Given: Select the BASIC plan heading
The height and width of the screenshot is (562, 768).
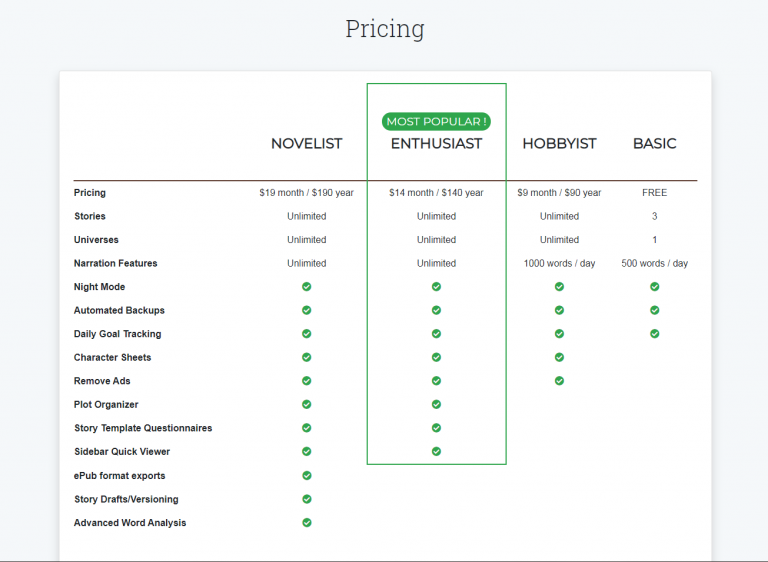Looking at the screenshot, I should pos(654,144).
